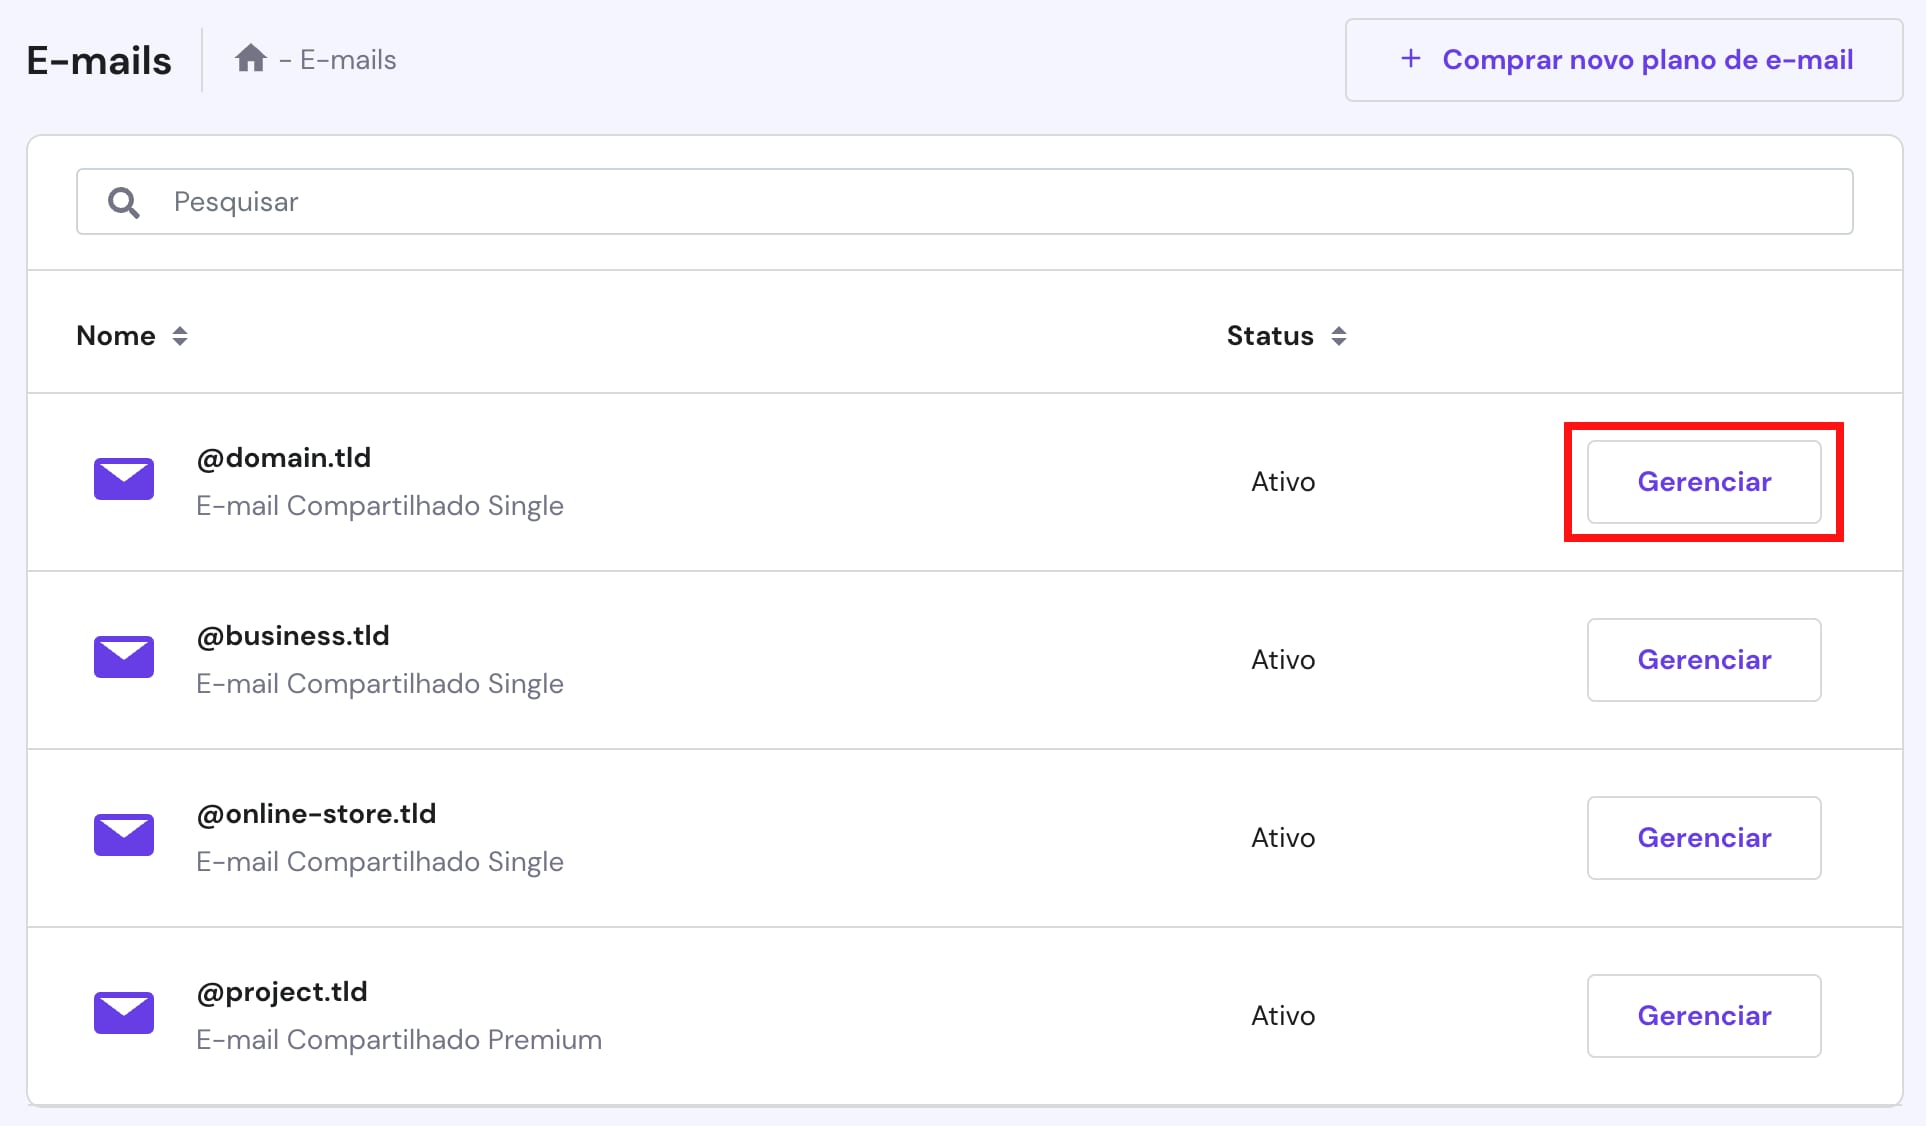1926x1126 pixels.
Task: Click Gerenciar on the @project.tld row
Action: click(1704, 1015)
